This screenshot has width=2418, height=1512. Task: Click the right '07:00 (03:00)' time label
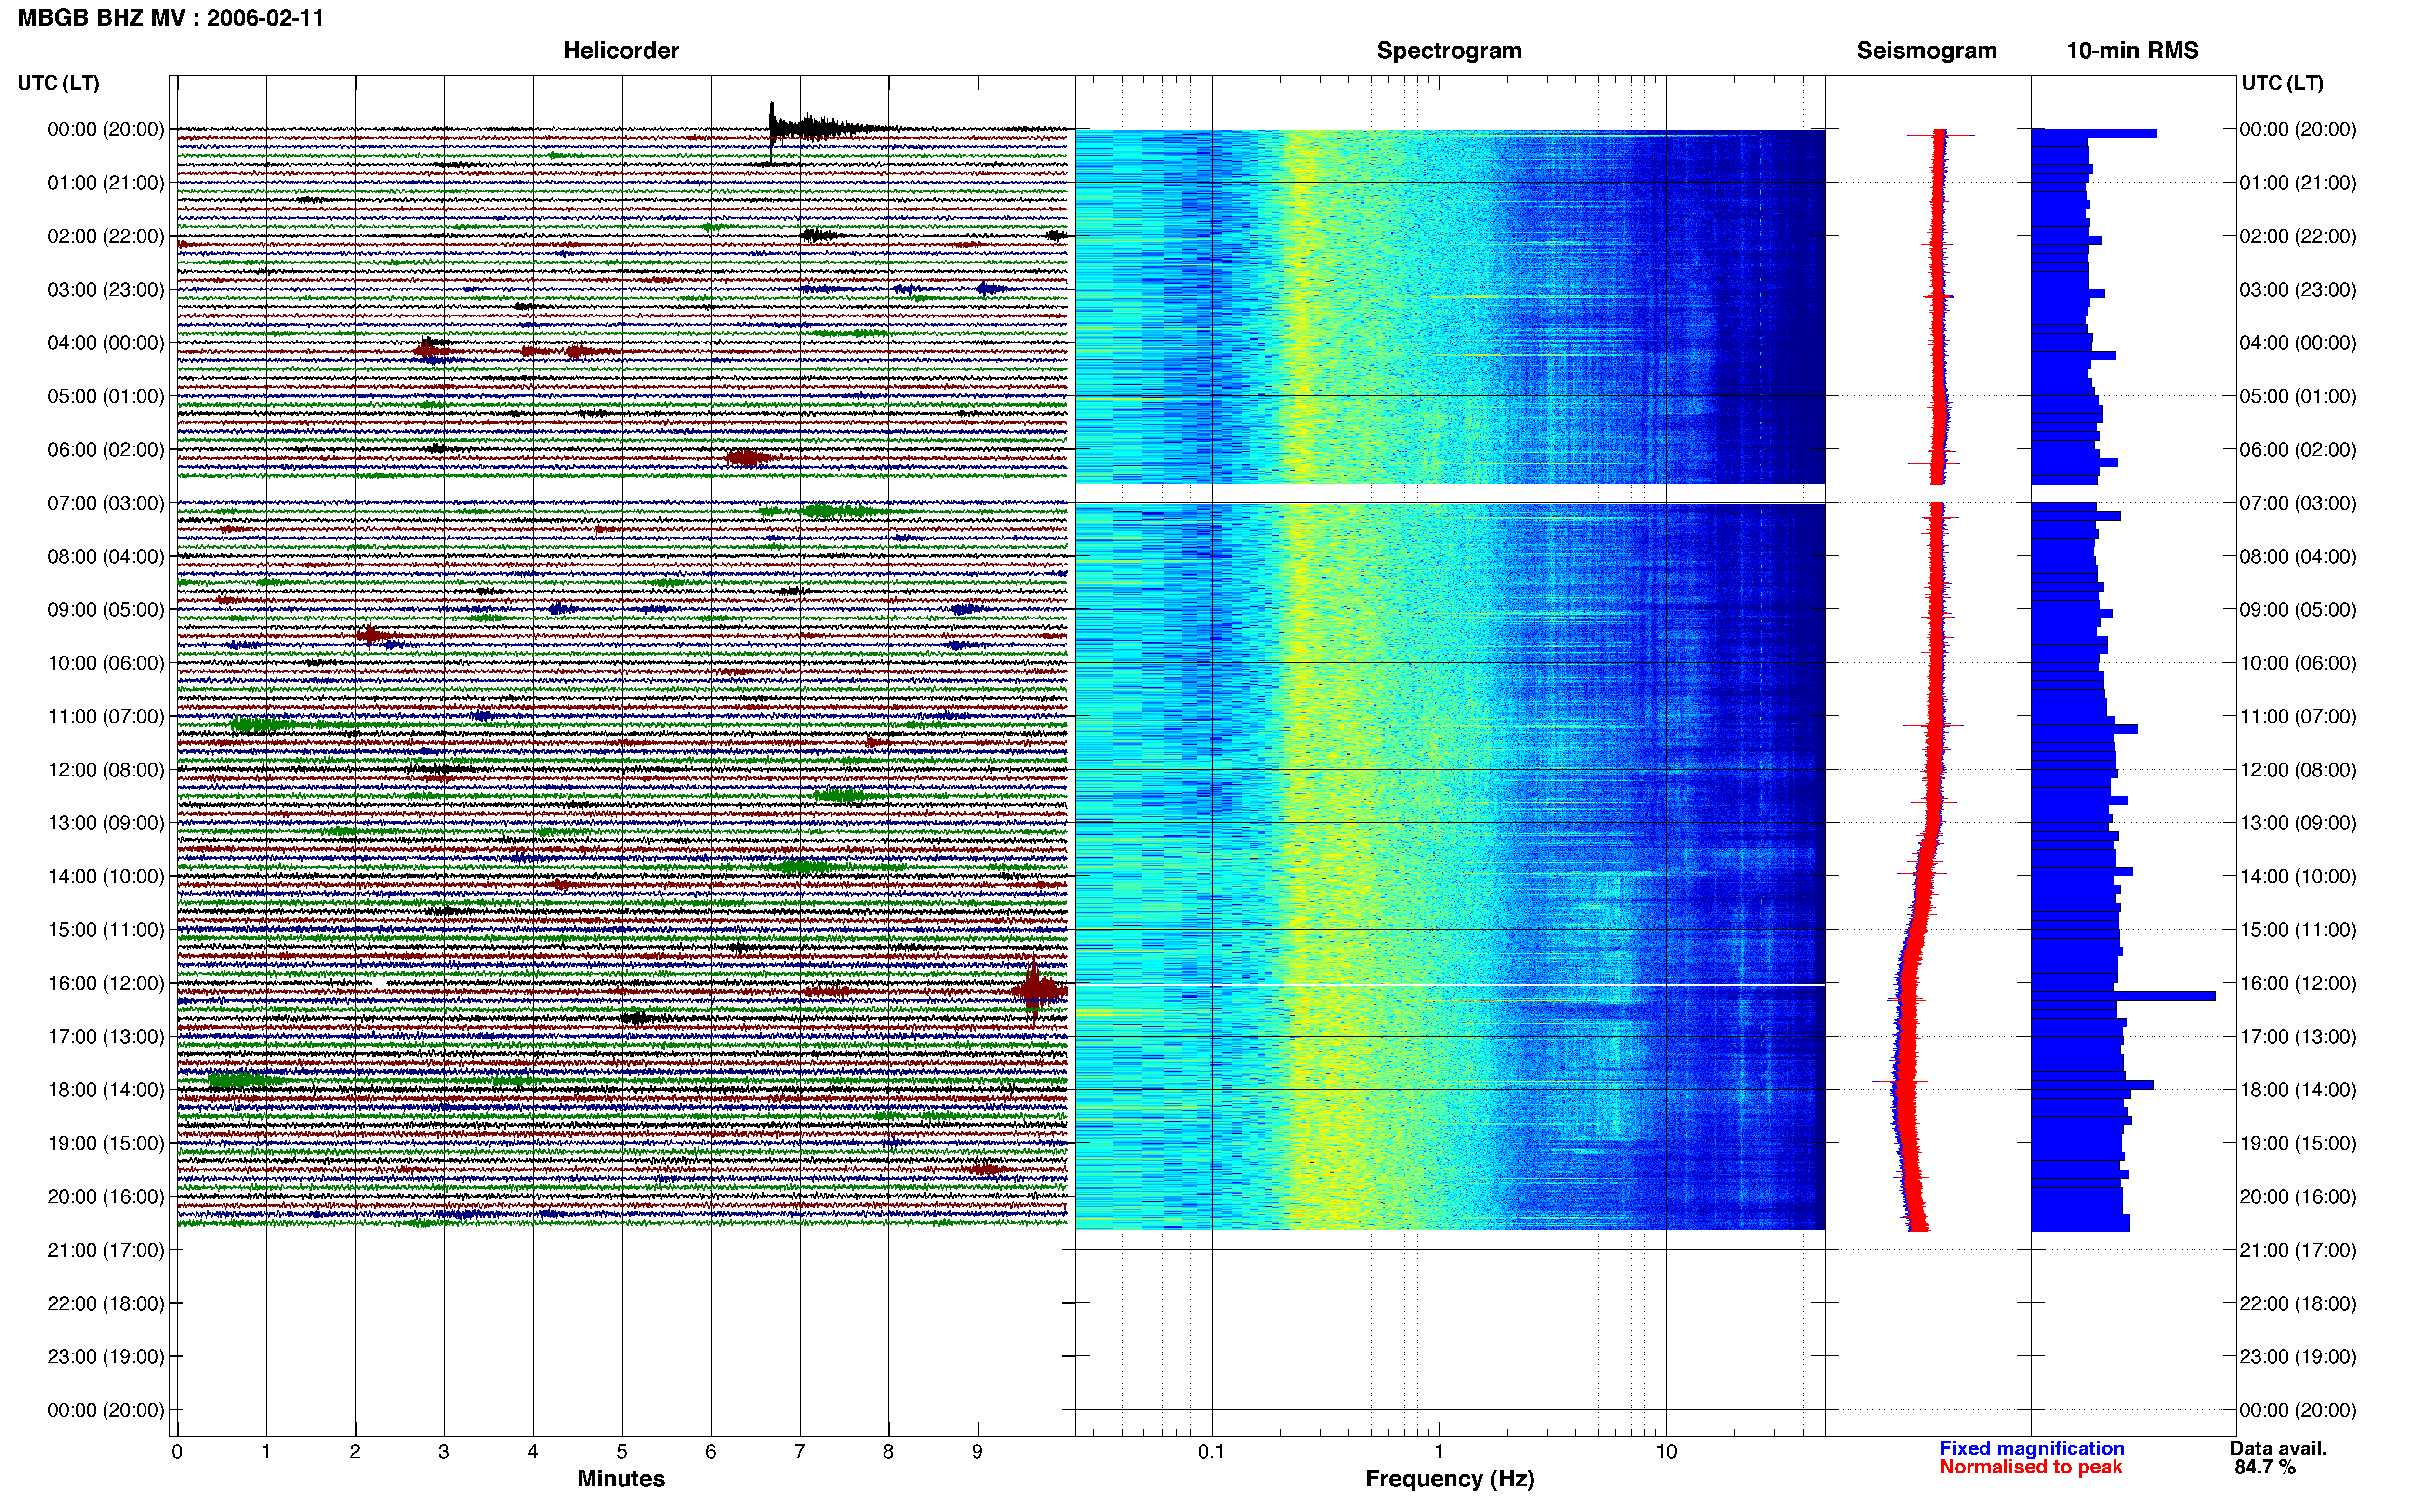[x=2298, y=503]
